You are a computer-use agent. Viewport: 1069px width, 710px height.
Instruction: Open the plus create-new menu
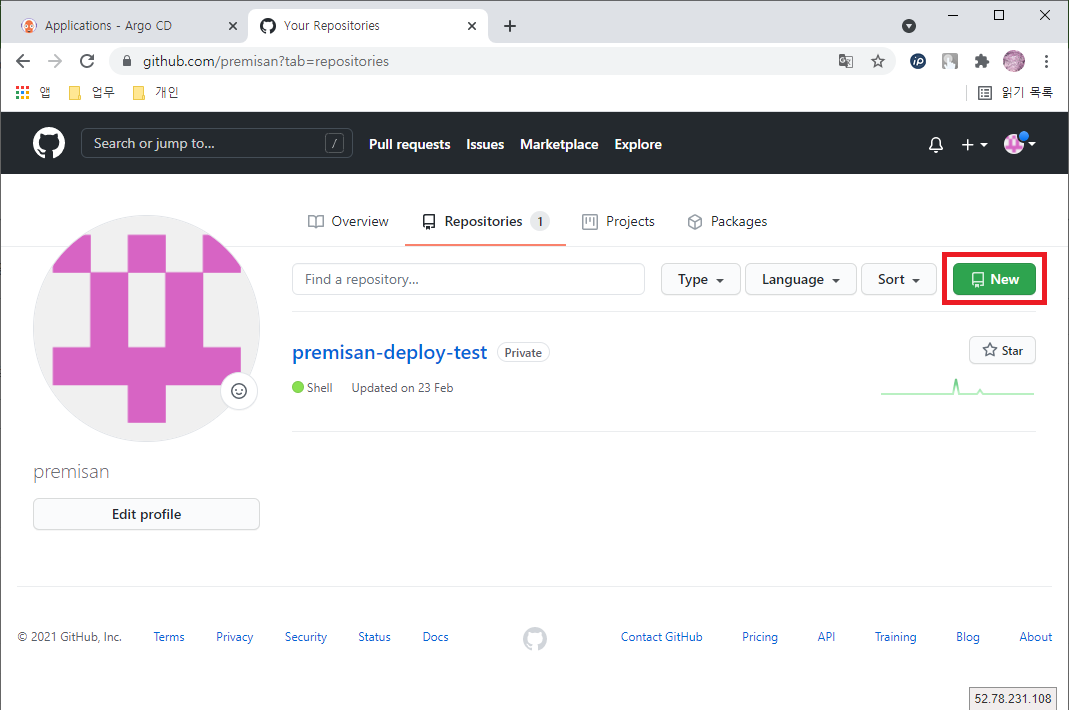click(x=974, y=145)
